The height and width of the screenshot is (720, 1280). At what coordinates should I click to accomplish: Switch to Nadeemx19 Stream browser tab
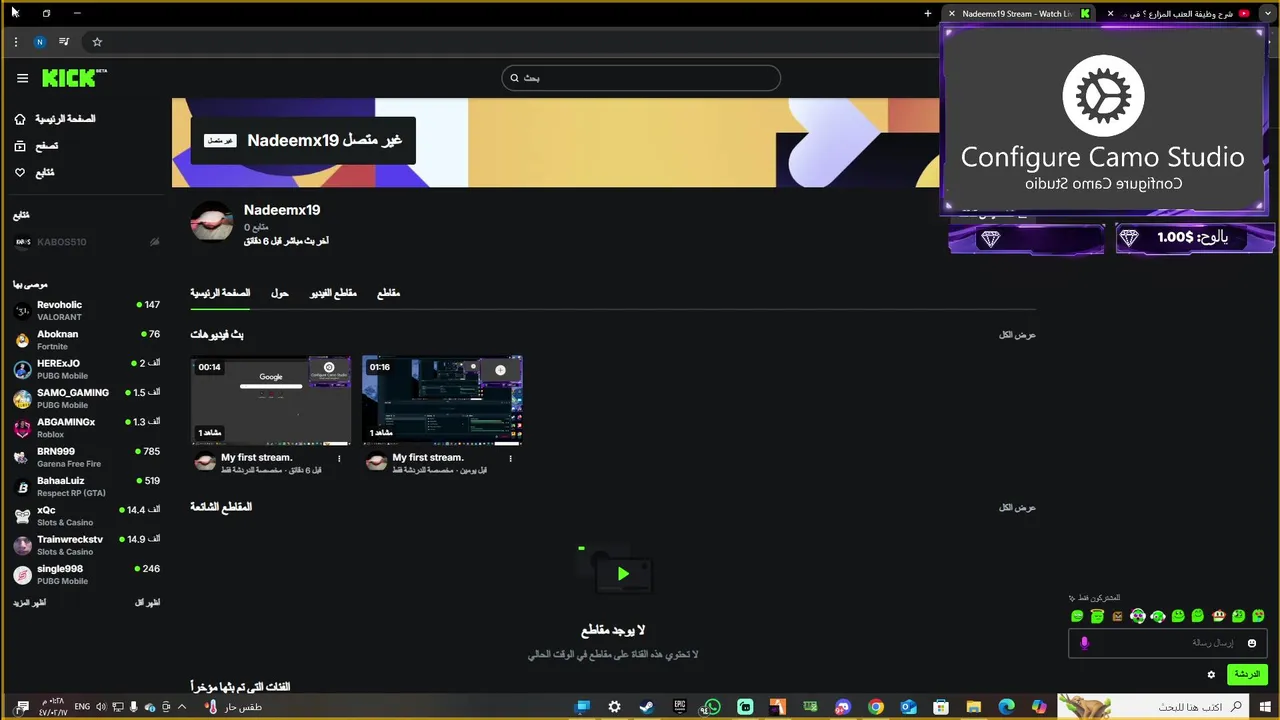[1020, 14]
